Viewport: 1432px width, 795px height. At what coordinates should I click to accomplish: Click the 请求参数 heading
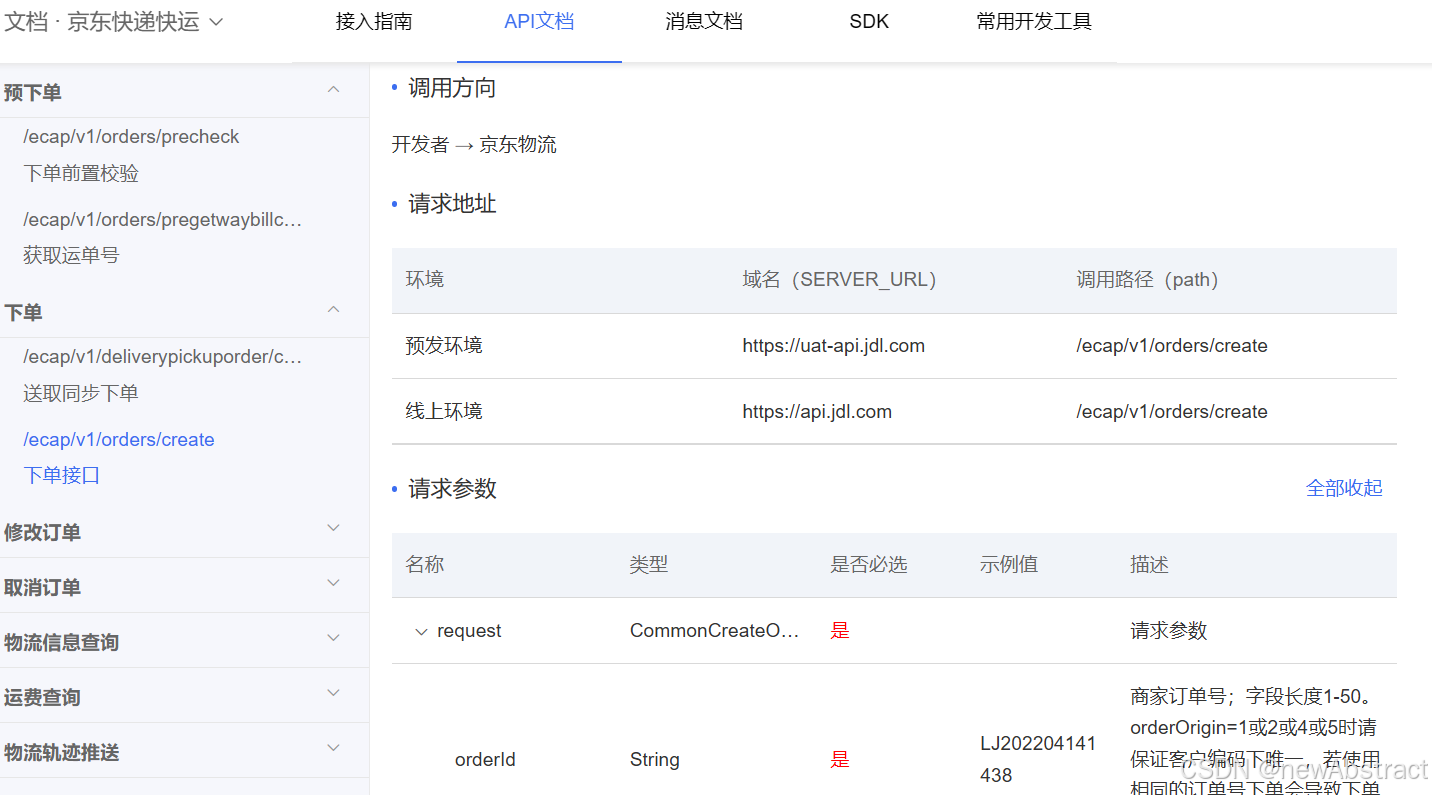pyautogui.click(x=452, y=489)
